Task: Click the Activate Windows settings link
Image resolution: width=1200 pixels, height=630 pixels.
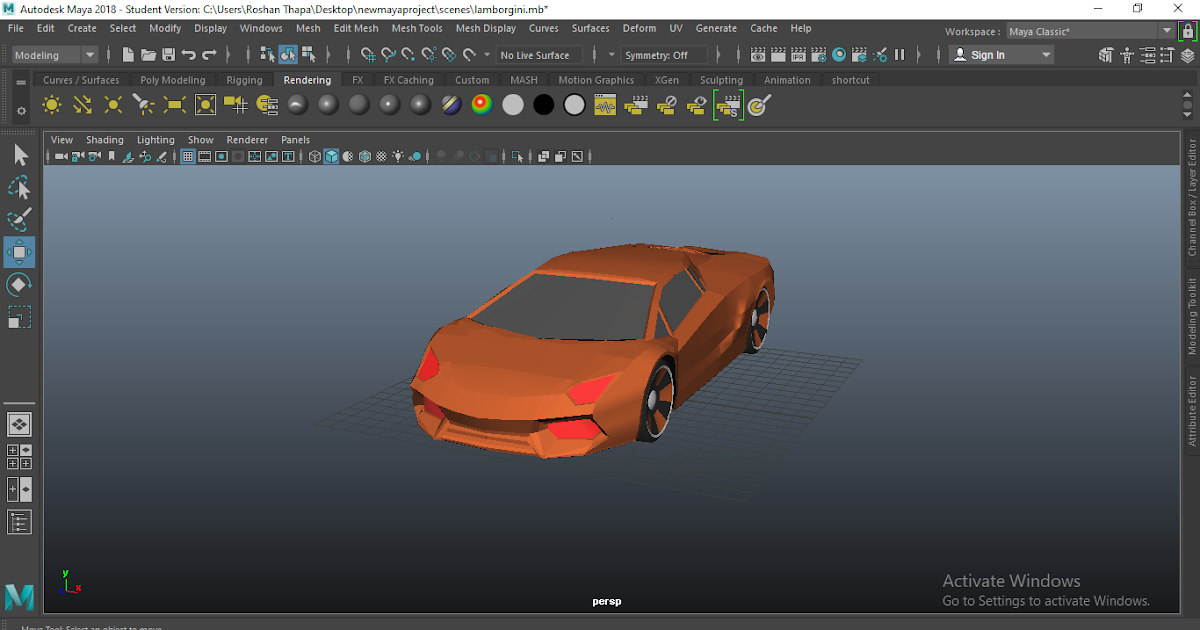Action: (1046, 601)
